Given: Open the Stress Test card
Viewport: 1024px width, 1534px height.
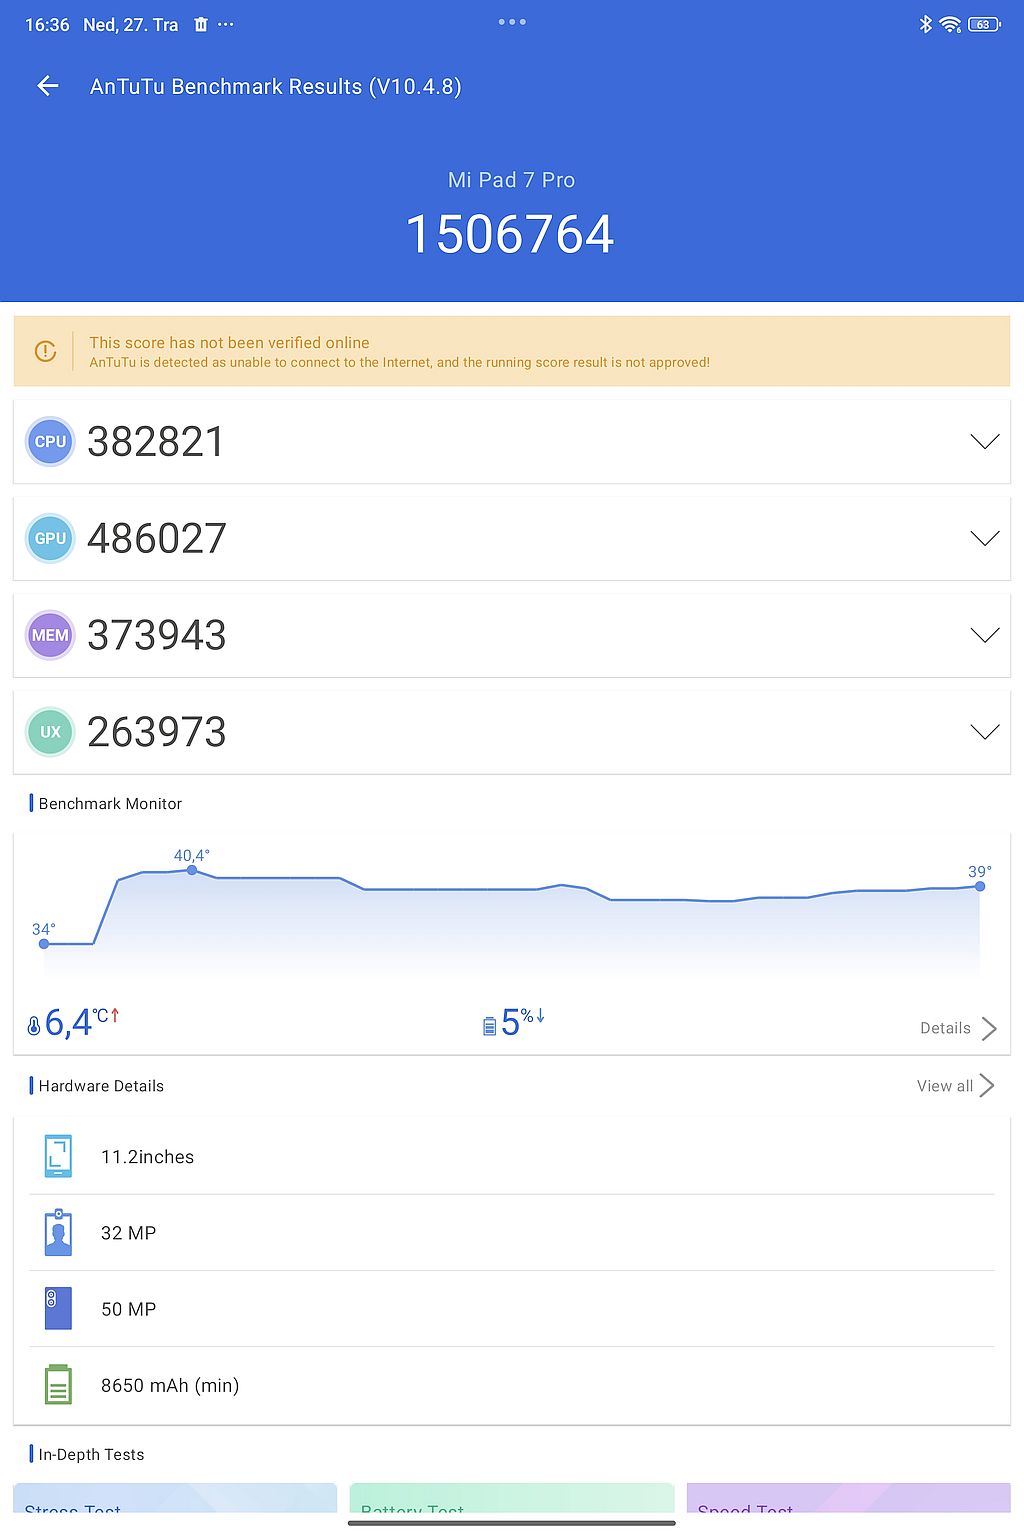Looking at the screenshot, I should click(175, 1498).
